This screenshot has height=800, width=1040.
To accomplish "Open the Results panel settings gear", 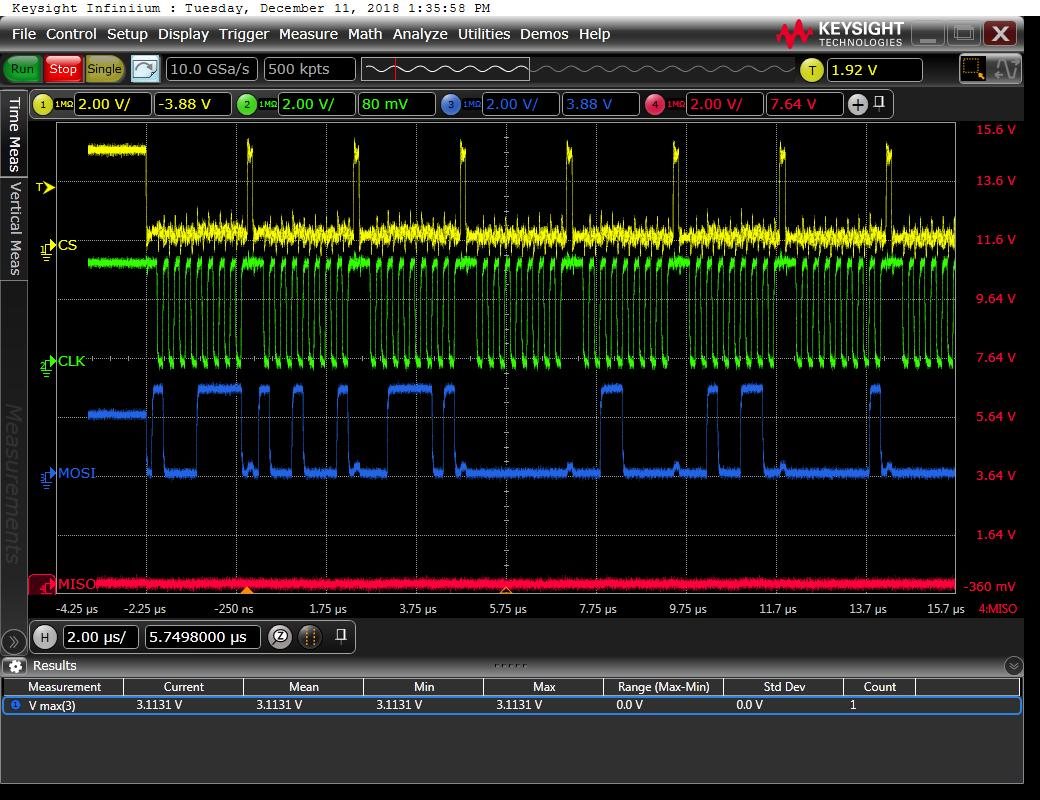I will [14, 666].
